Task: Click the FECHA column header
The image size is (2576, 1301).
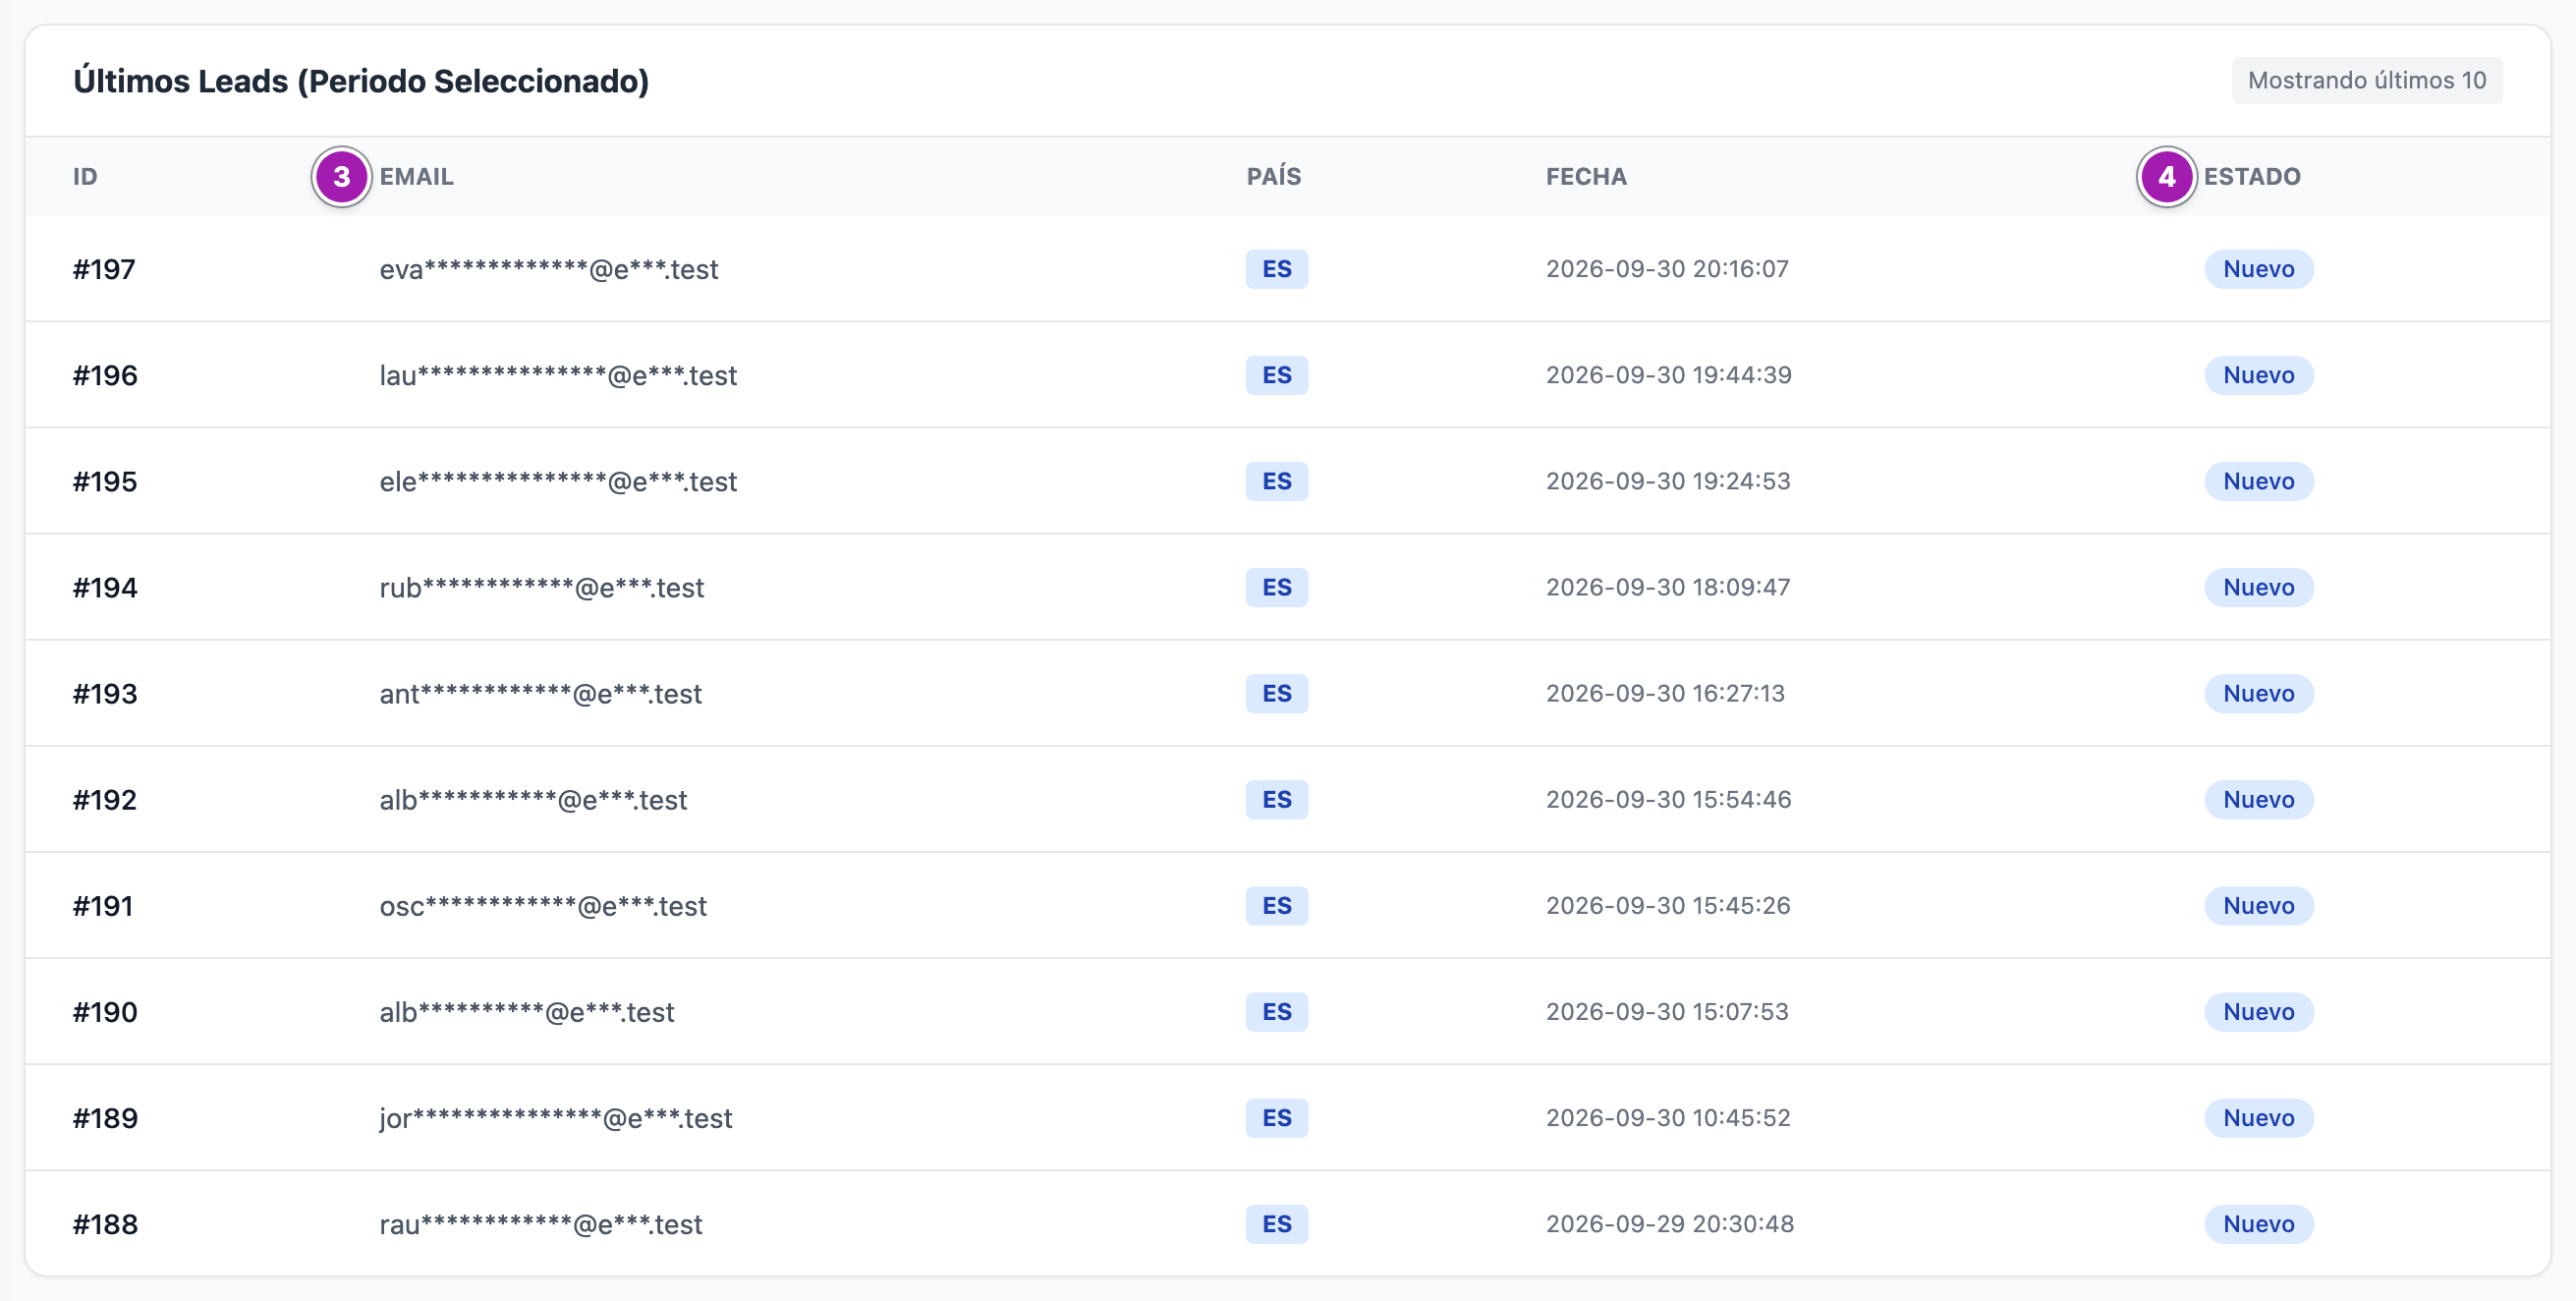Action: [x=1586, y=177]
